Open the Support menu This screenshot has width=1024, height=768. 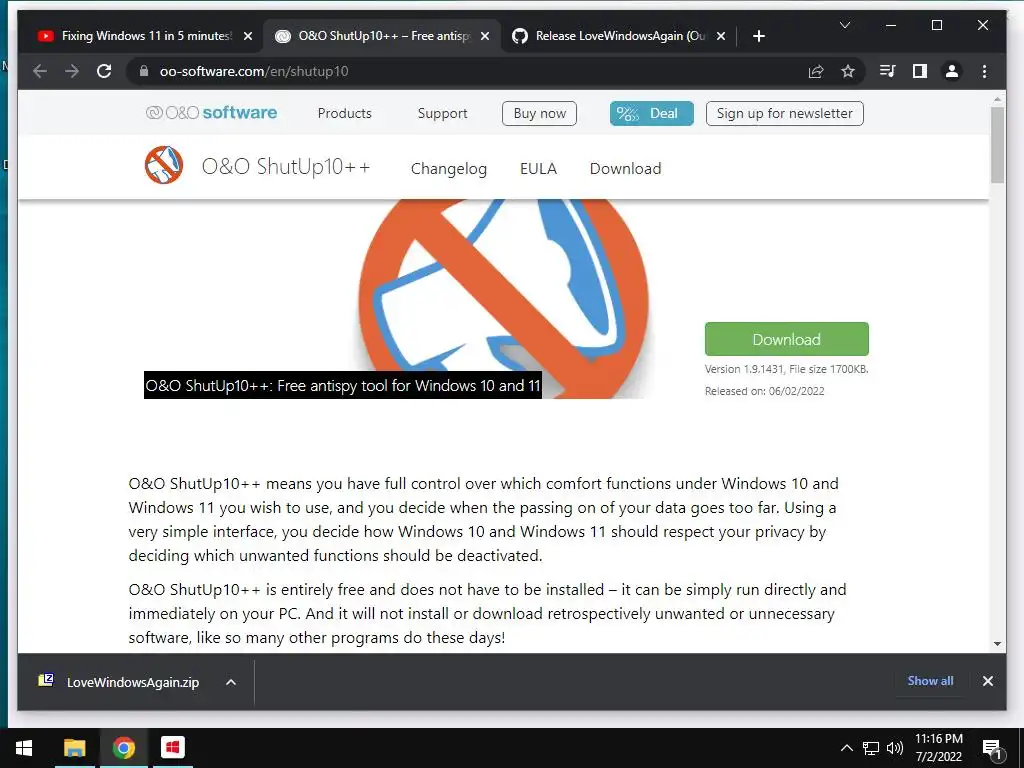(442, 114)
